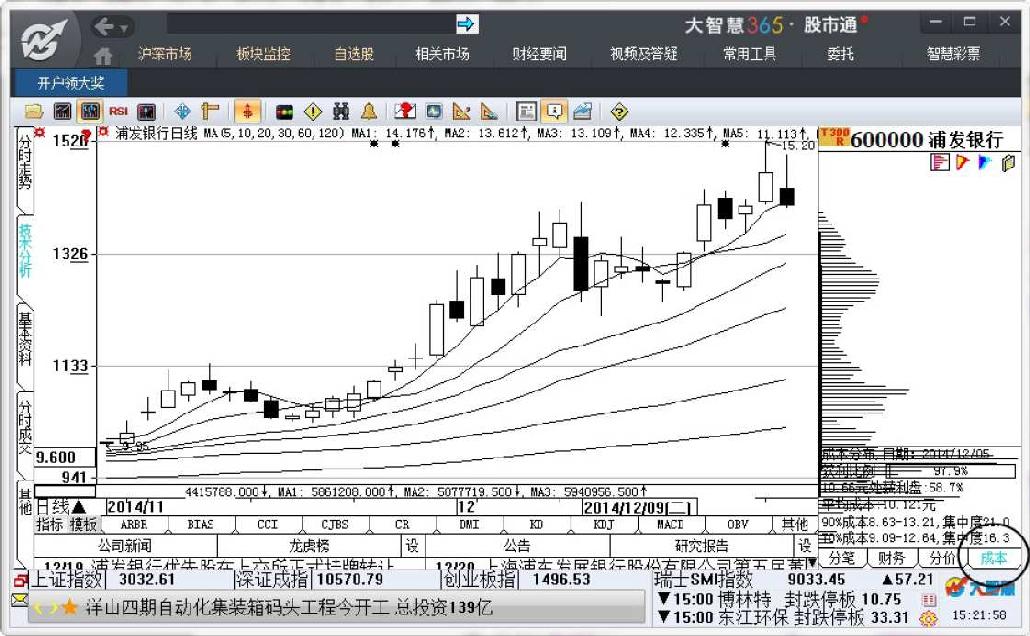1030x636 pixels.
Task: Click the envelope message icon at bottom left
Action: tap(20, 599)
